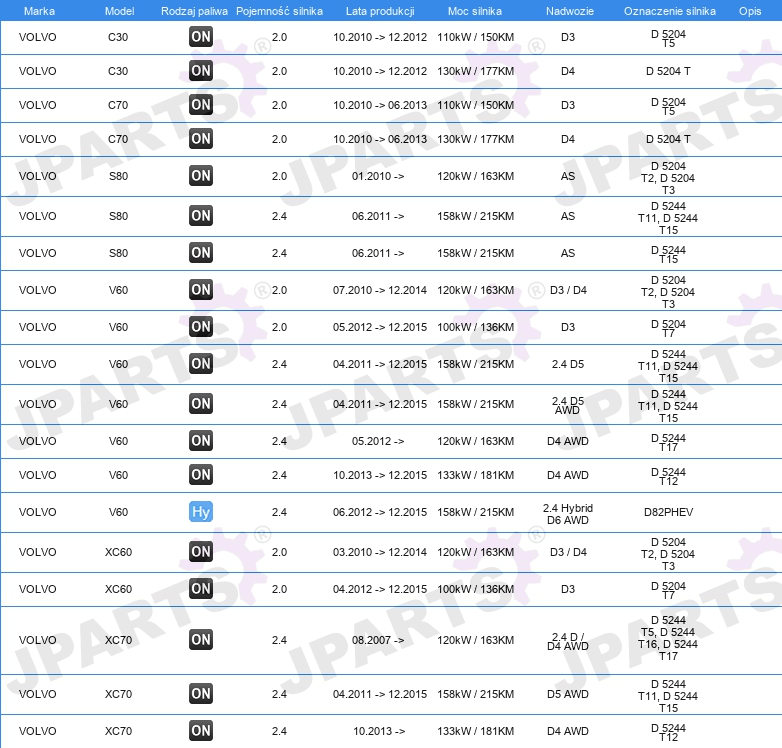Click the VOLVO brand cell in the V60 hybrid row

[x=37, y=512]
